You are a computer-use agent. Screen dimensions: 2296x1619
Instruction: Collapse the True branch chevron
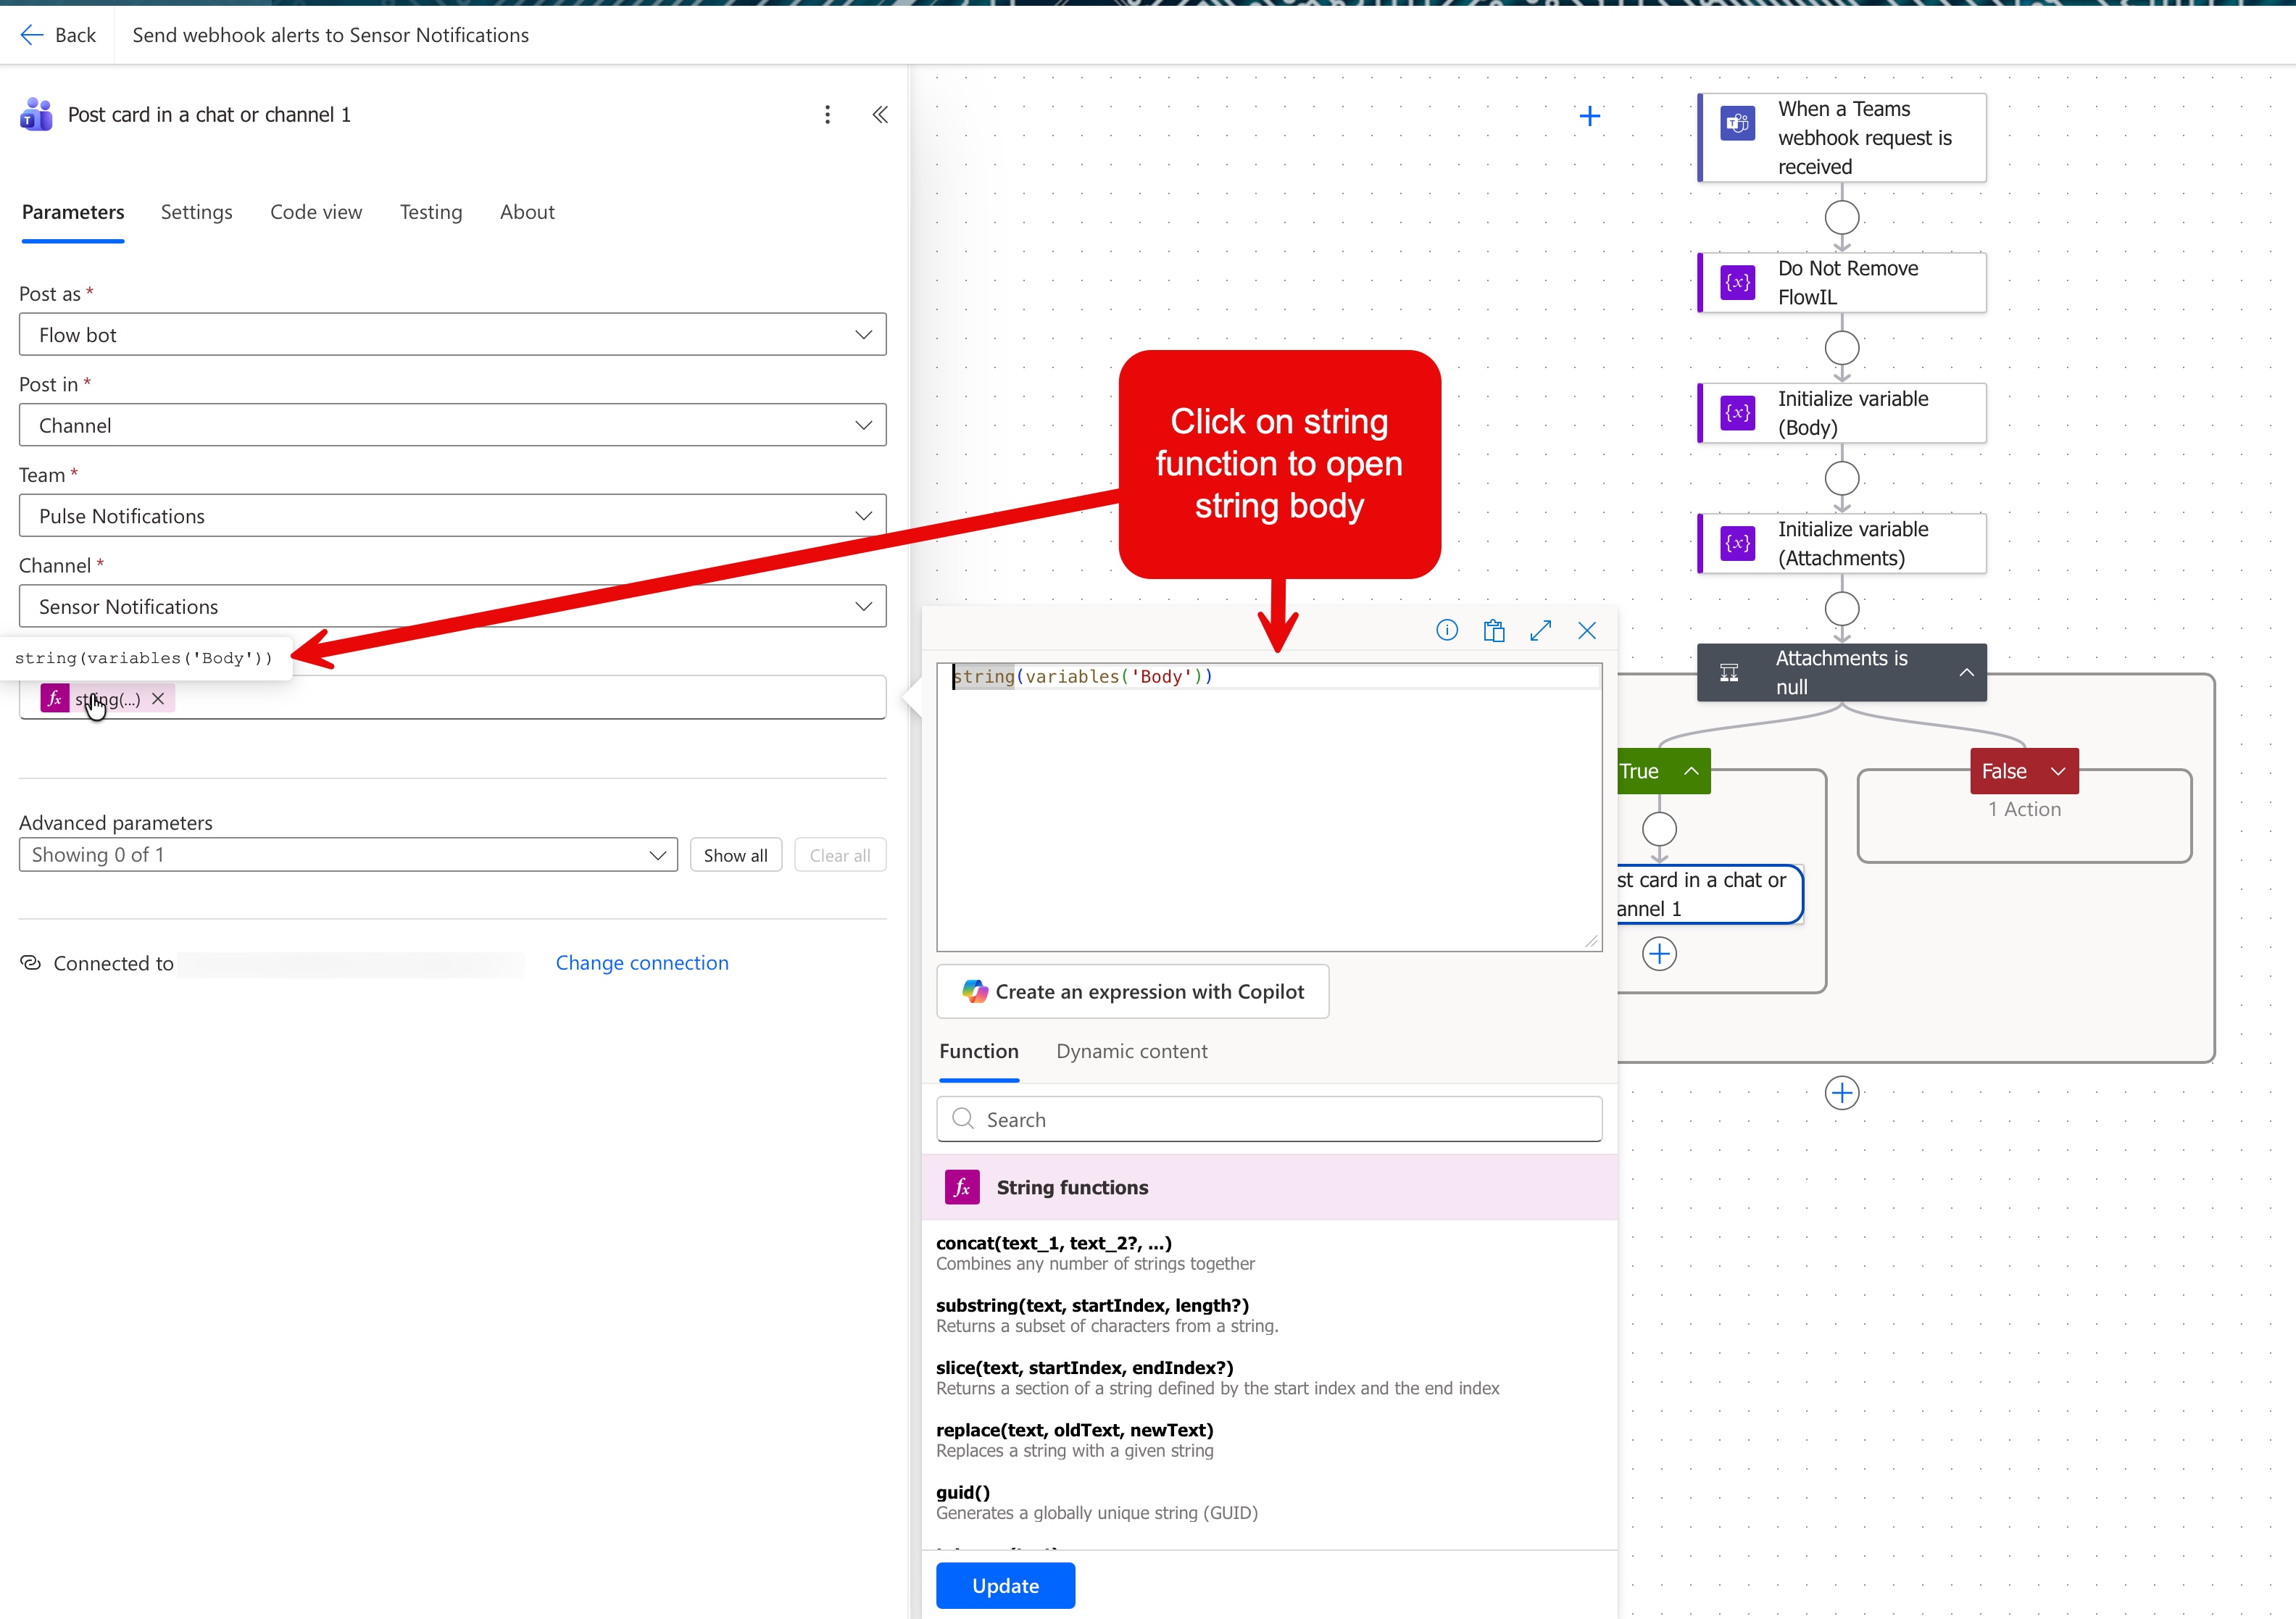[x=1691, y=771]
